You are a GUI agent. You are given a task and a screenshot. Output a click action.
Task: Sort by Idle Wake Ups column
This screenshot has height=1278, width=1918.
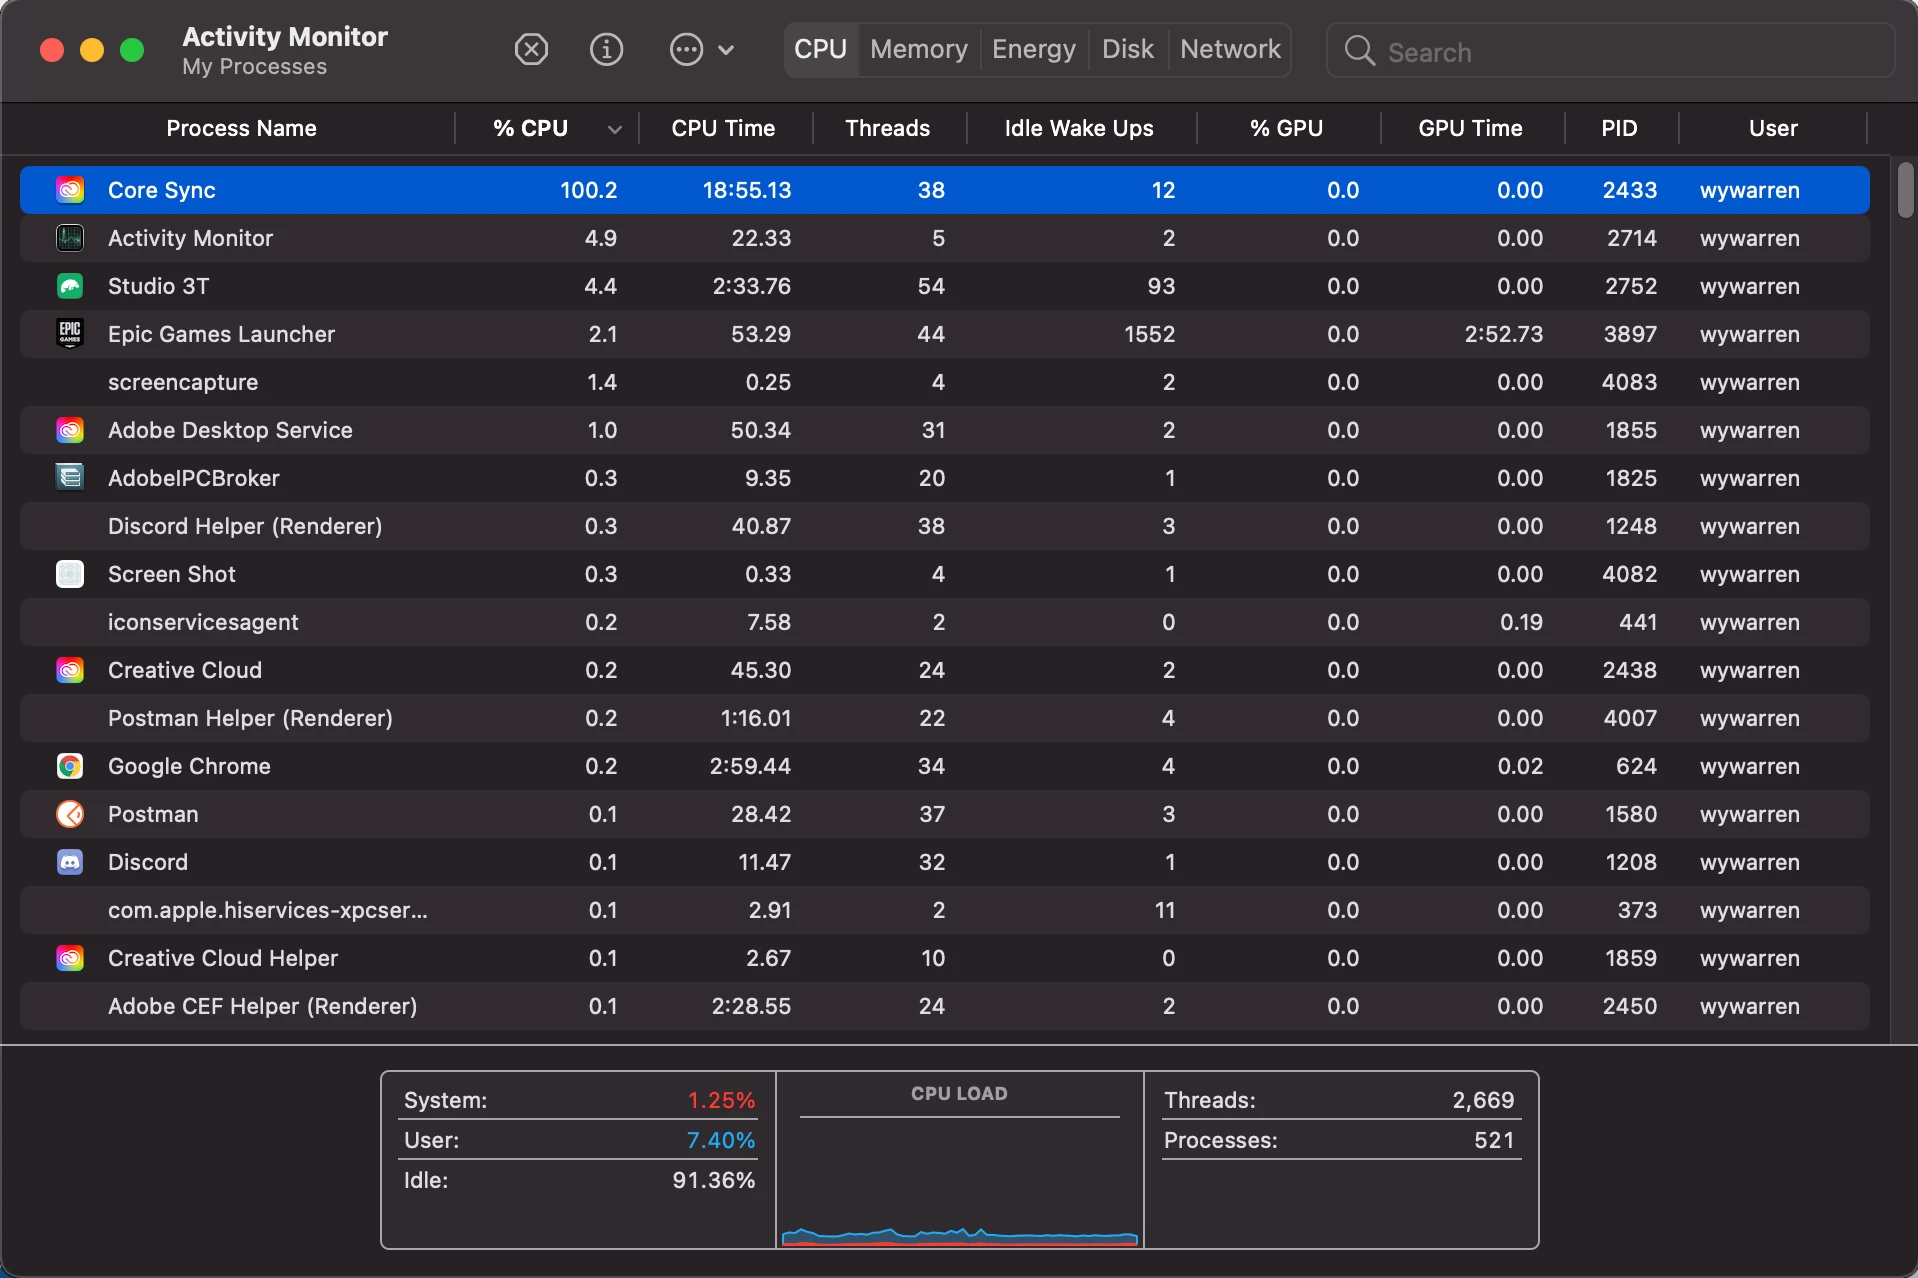1079,128
